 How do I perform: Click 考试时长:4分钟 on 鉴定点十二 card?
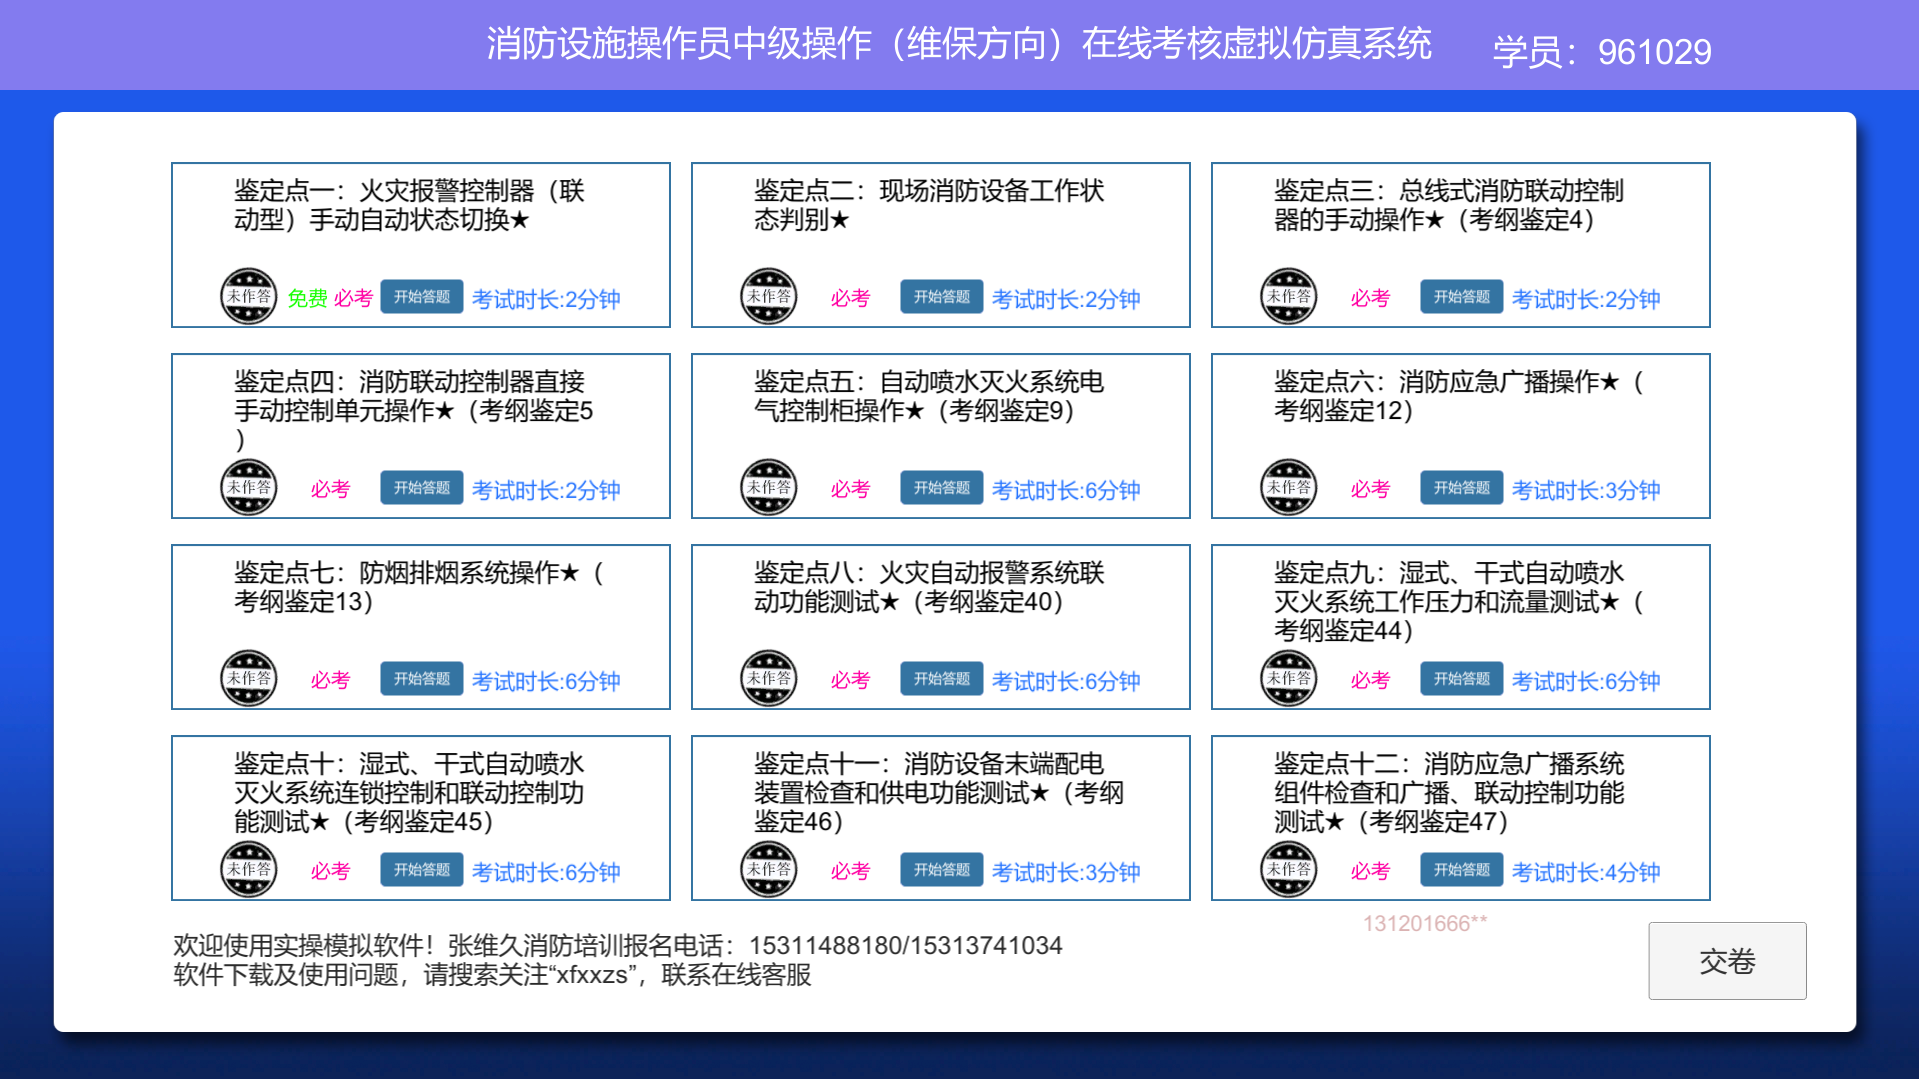click(x=1586, y=872)
